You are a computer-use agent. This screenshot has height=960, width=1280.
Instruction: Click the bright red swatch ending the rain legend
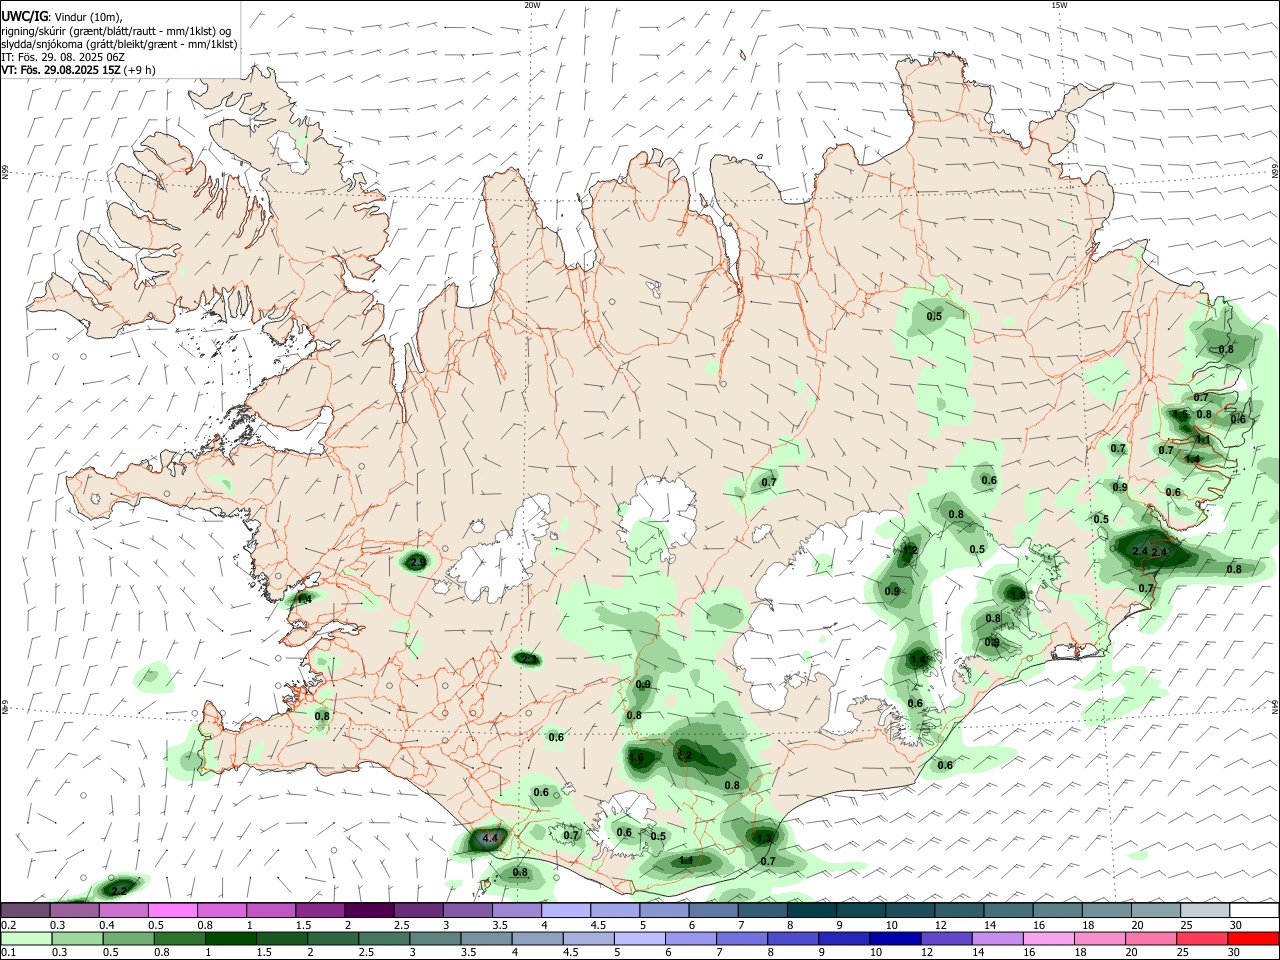click(1254, 938)
